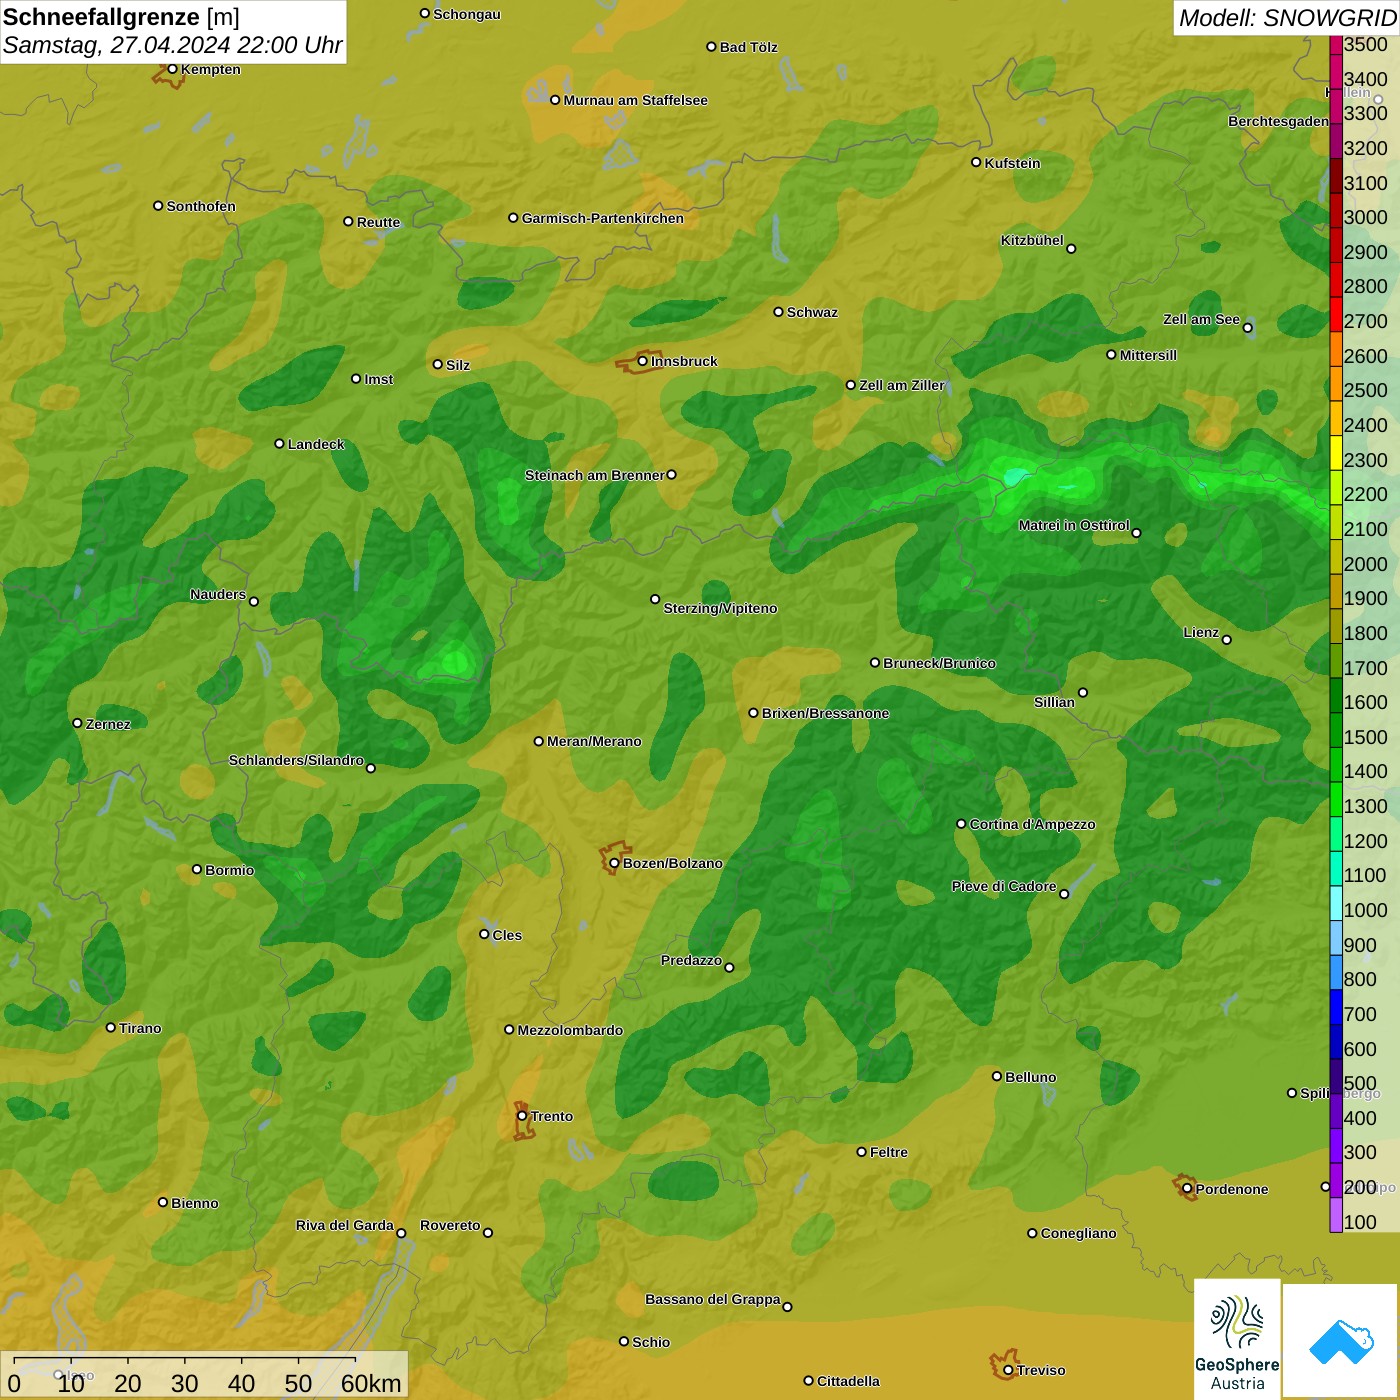Click the Riva del Garda label
The image size is (1400, 1400).
point(344,1225)
